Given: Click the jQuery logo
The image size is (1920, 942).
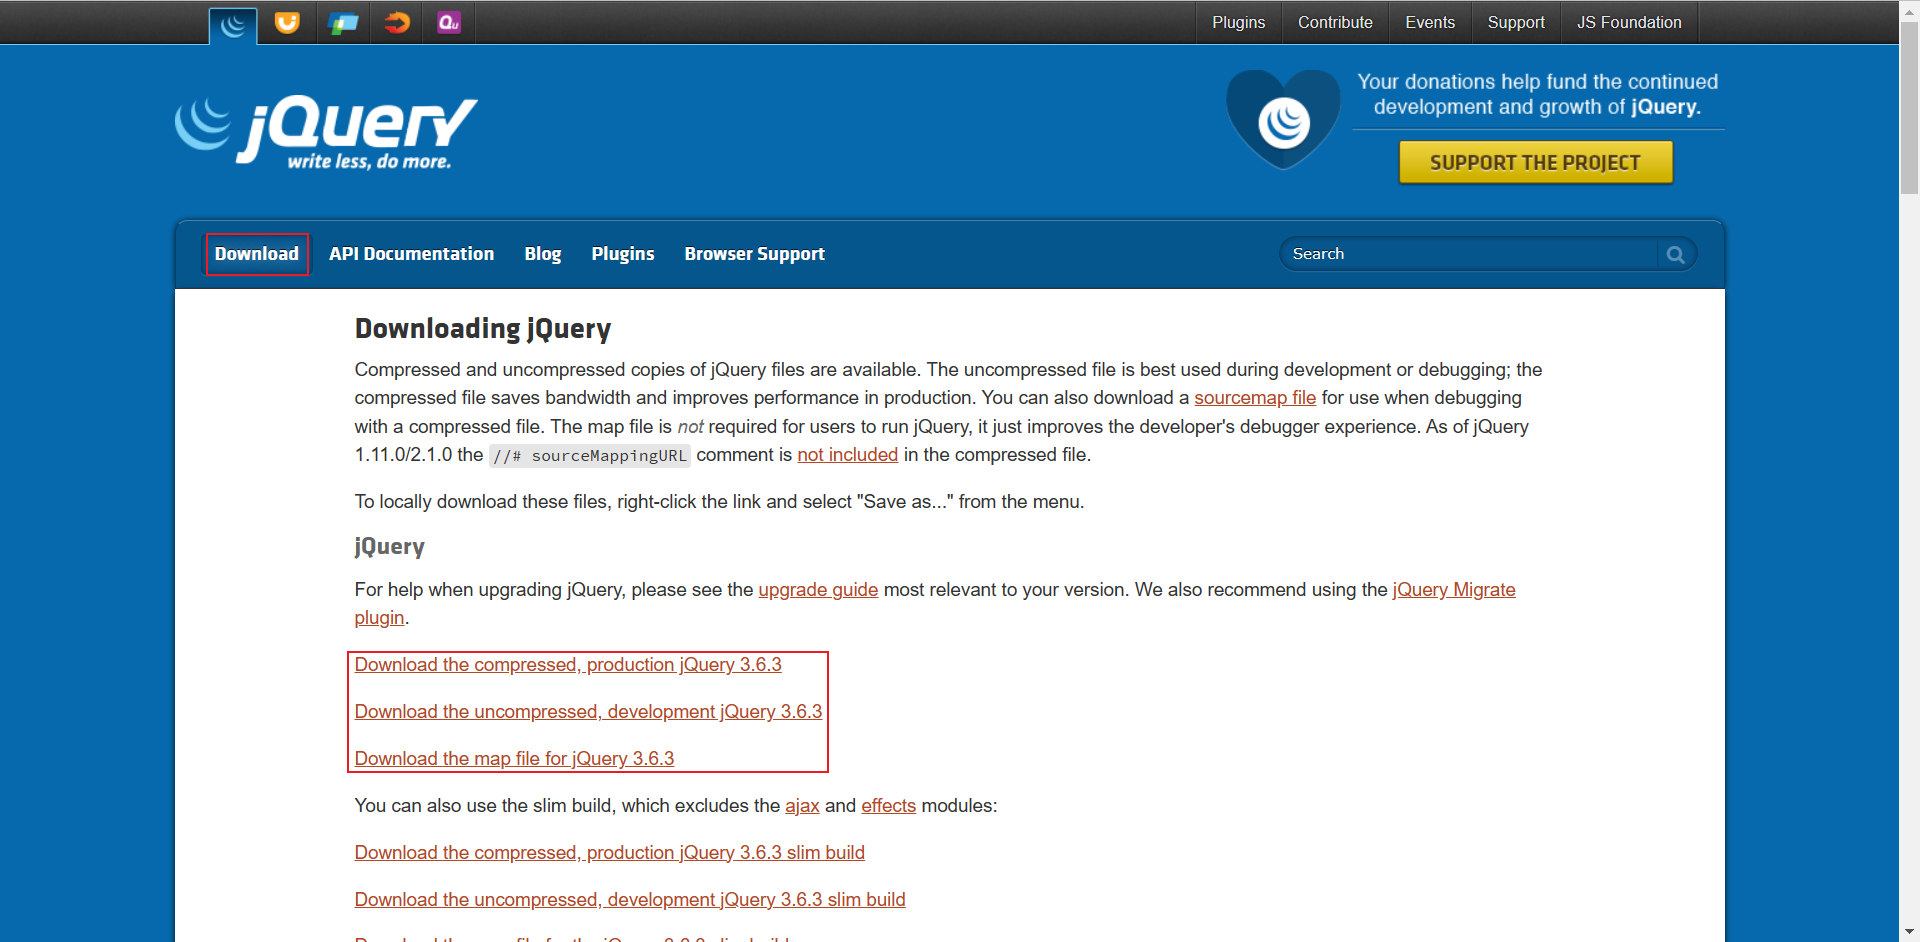Looking at the screenshot, I should click(x=326, y=133).
